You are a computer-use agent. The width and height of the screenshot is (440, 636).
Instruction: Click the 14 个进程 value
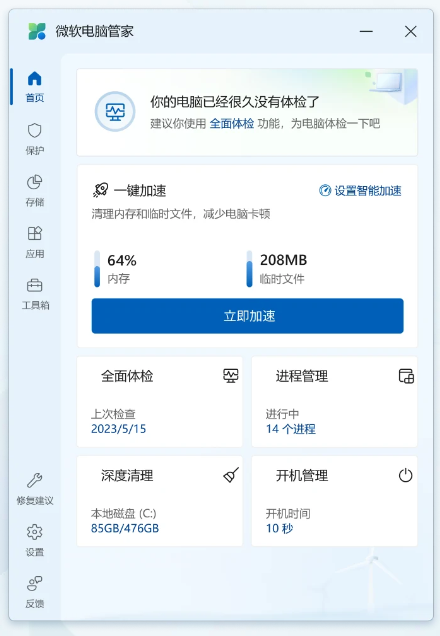[x=291, y=429]
